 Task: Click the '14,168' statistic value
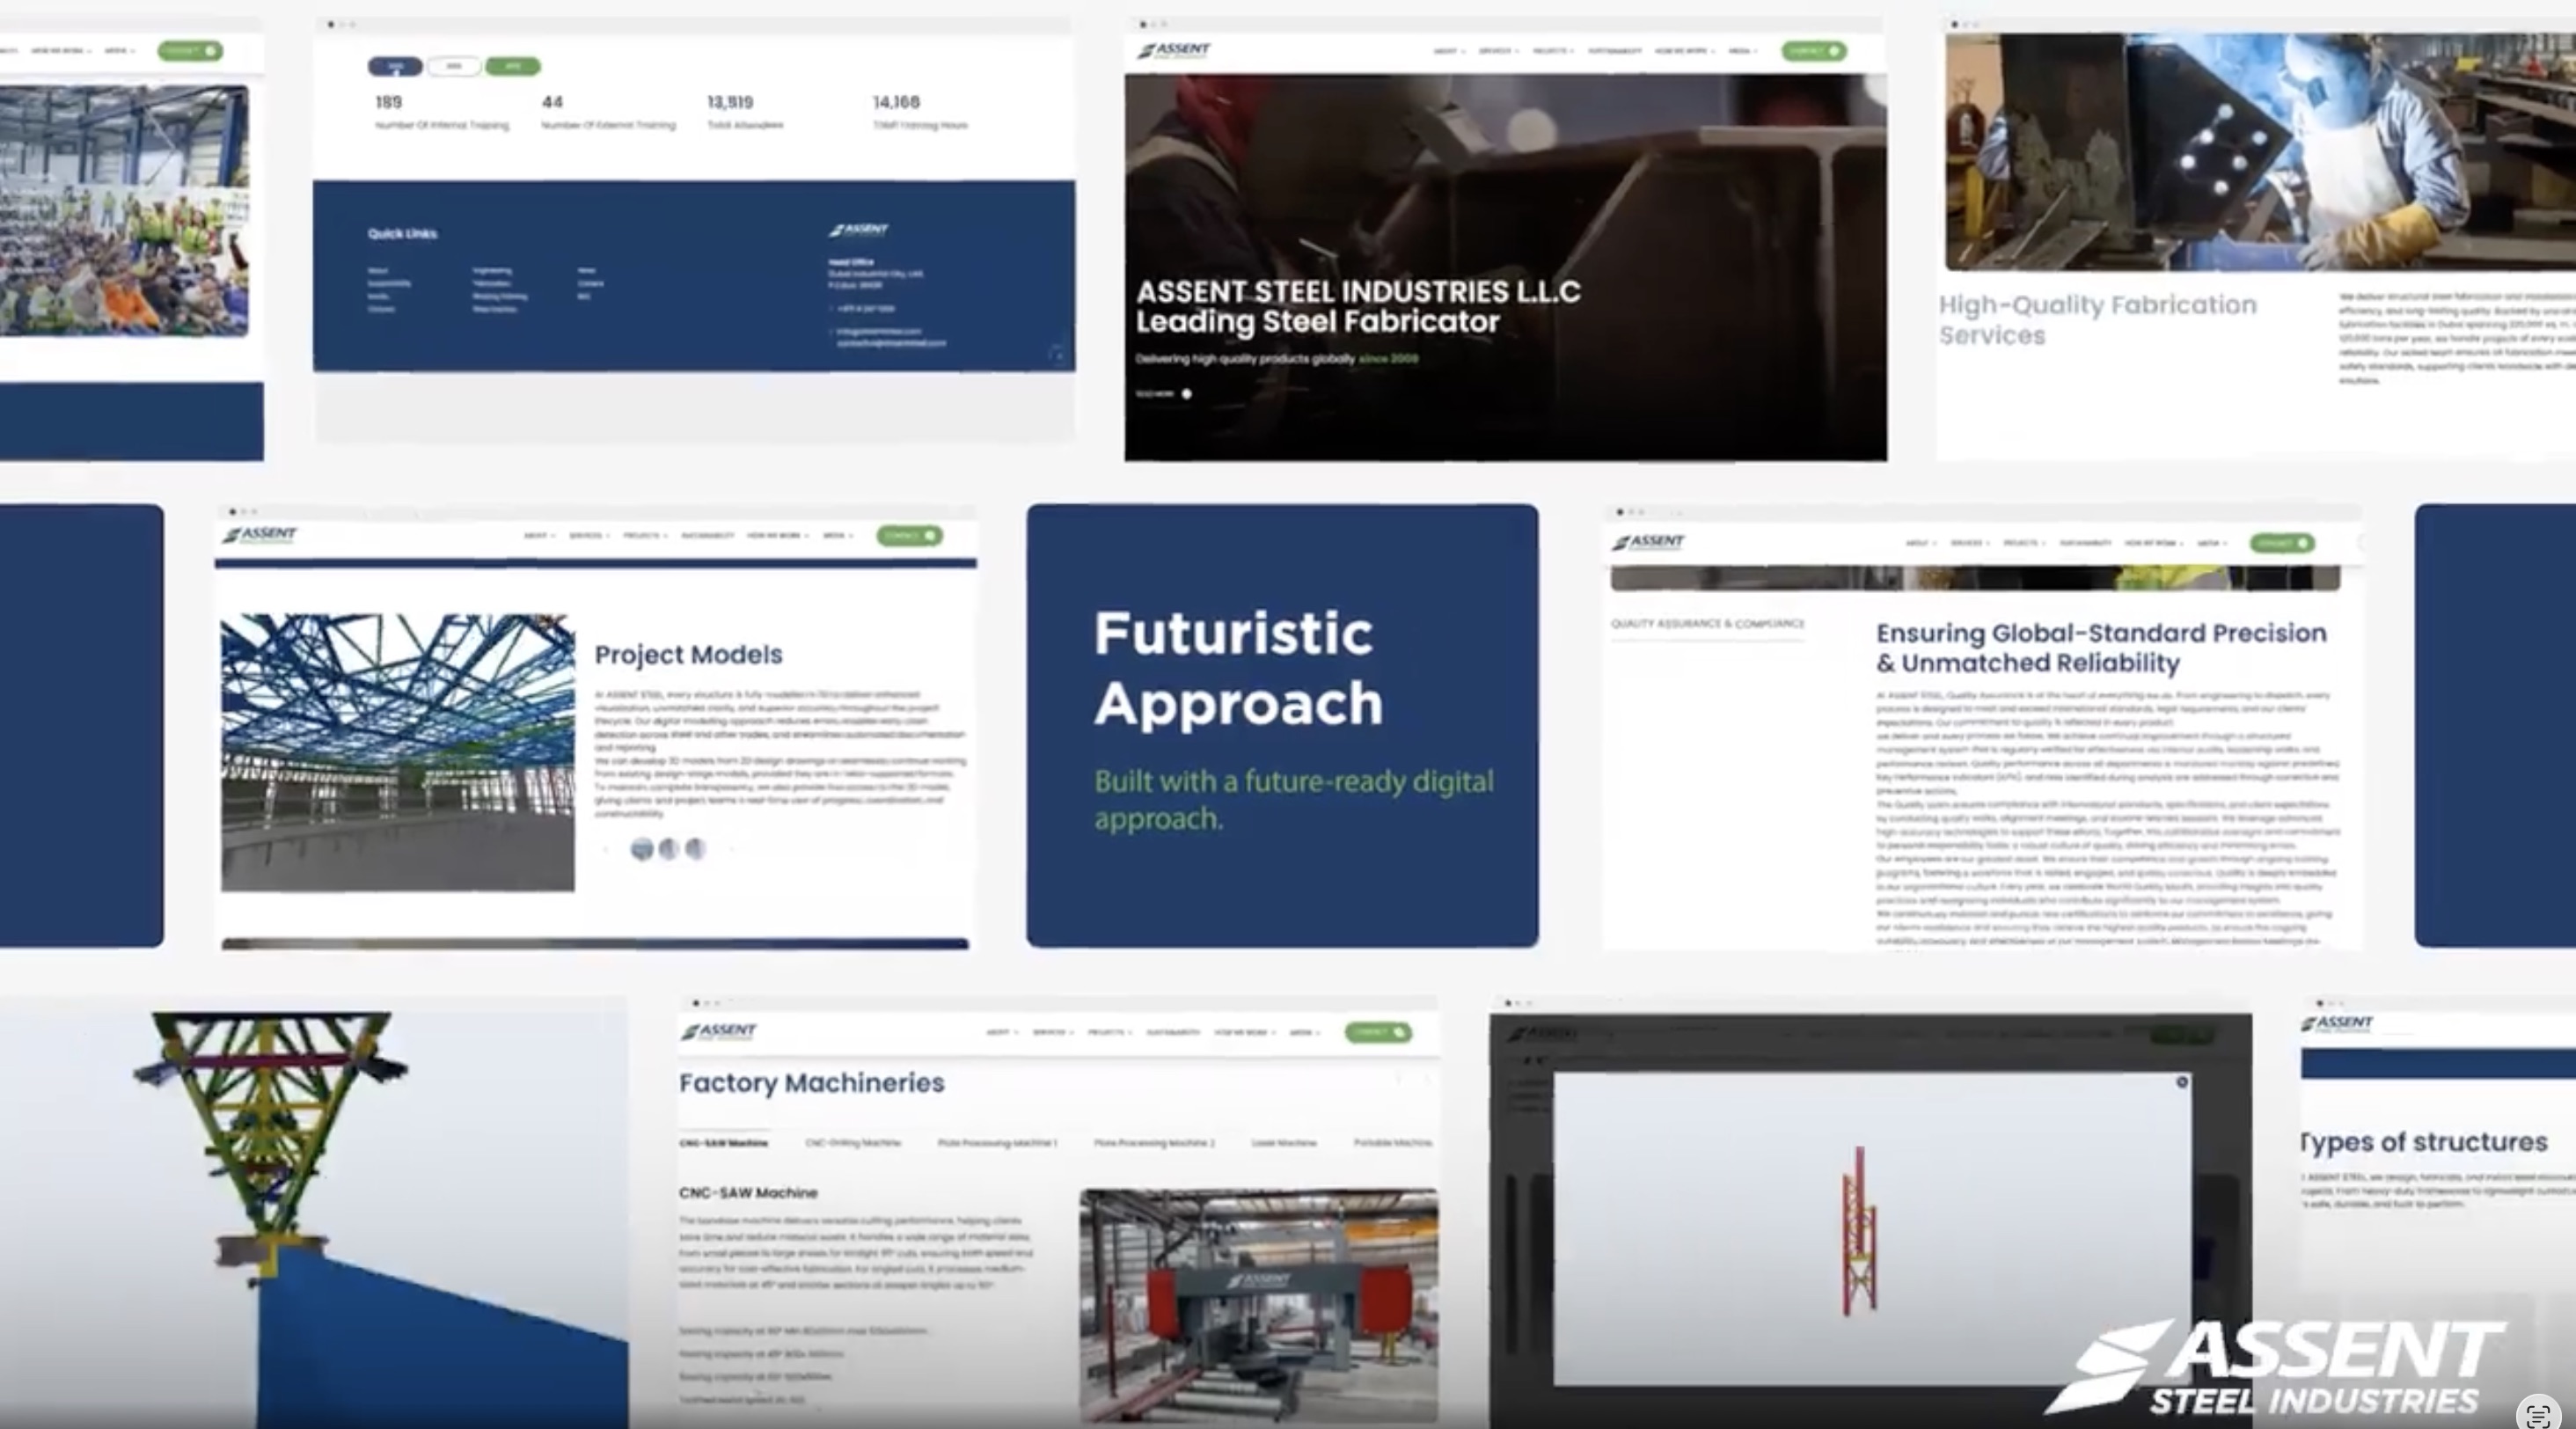896,102
